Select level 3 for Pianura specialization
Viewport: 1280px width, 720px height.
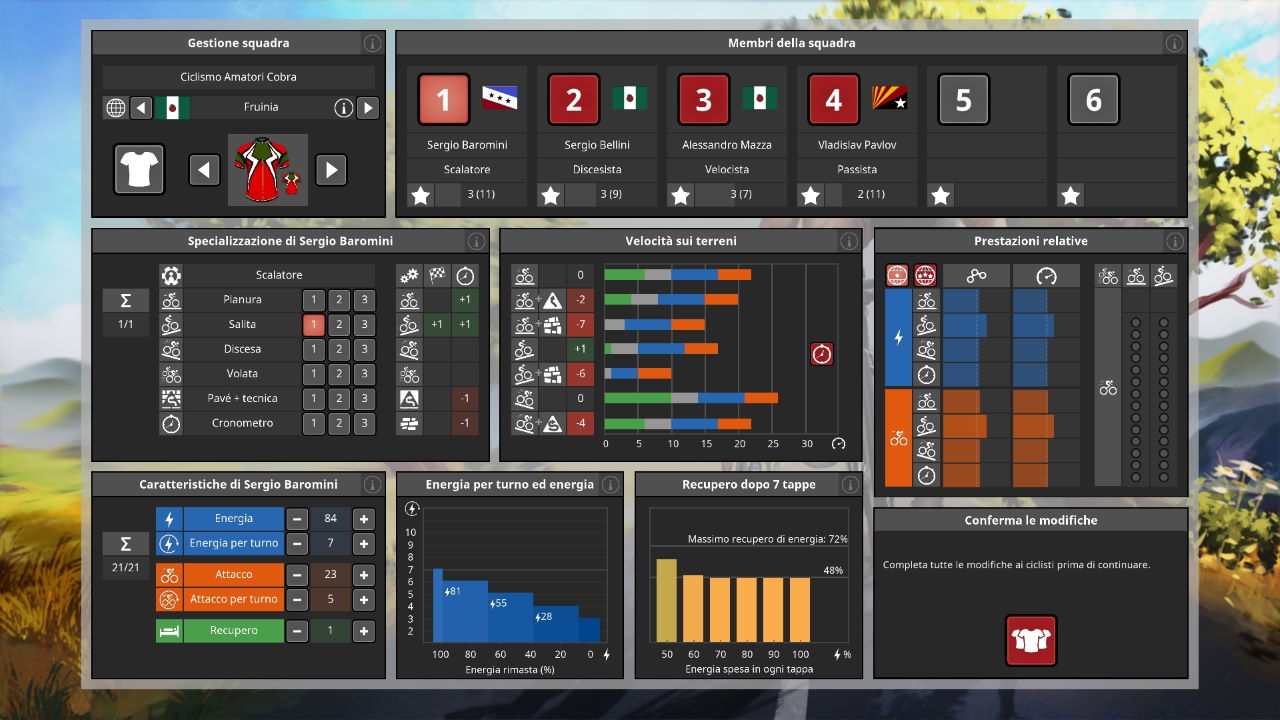pyautogui.click(x=364, y=300)
